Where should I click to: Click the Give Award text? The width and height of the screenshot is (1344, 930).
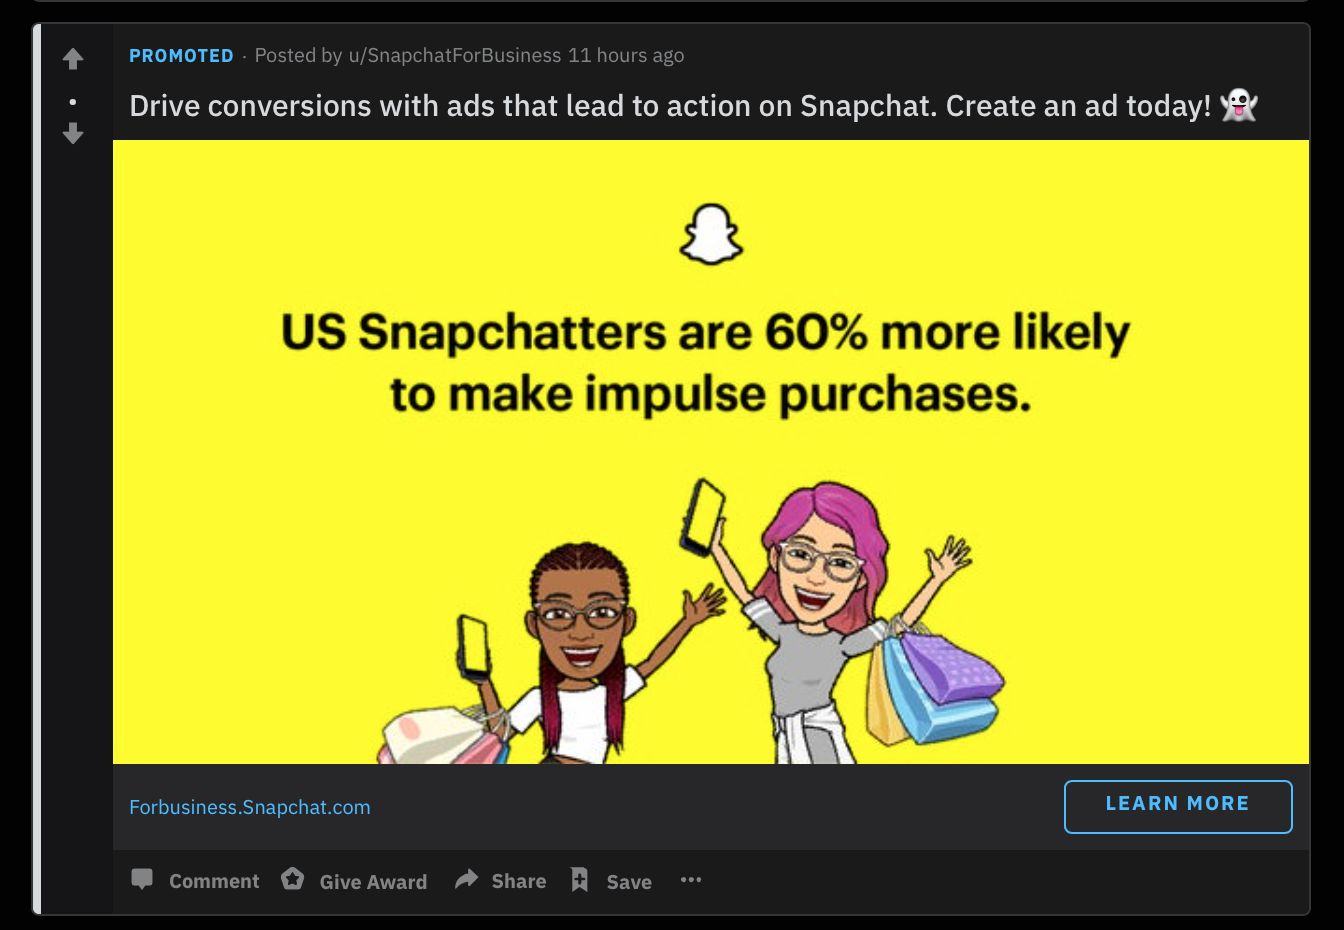373,882
